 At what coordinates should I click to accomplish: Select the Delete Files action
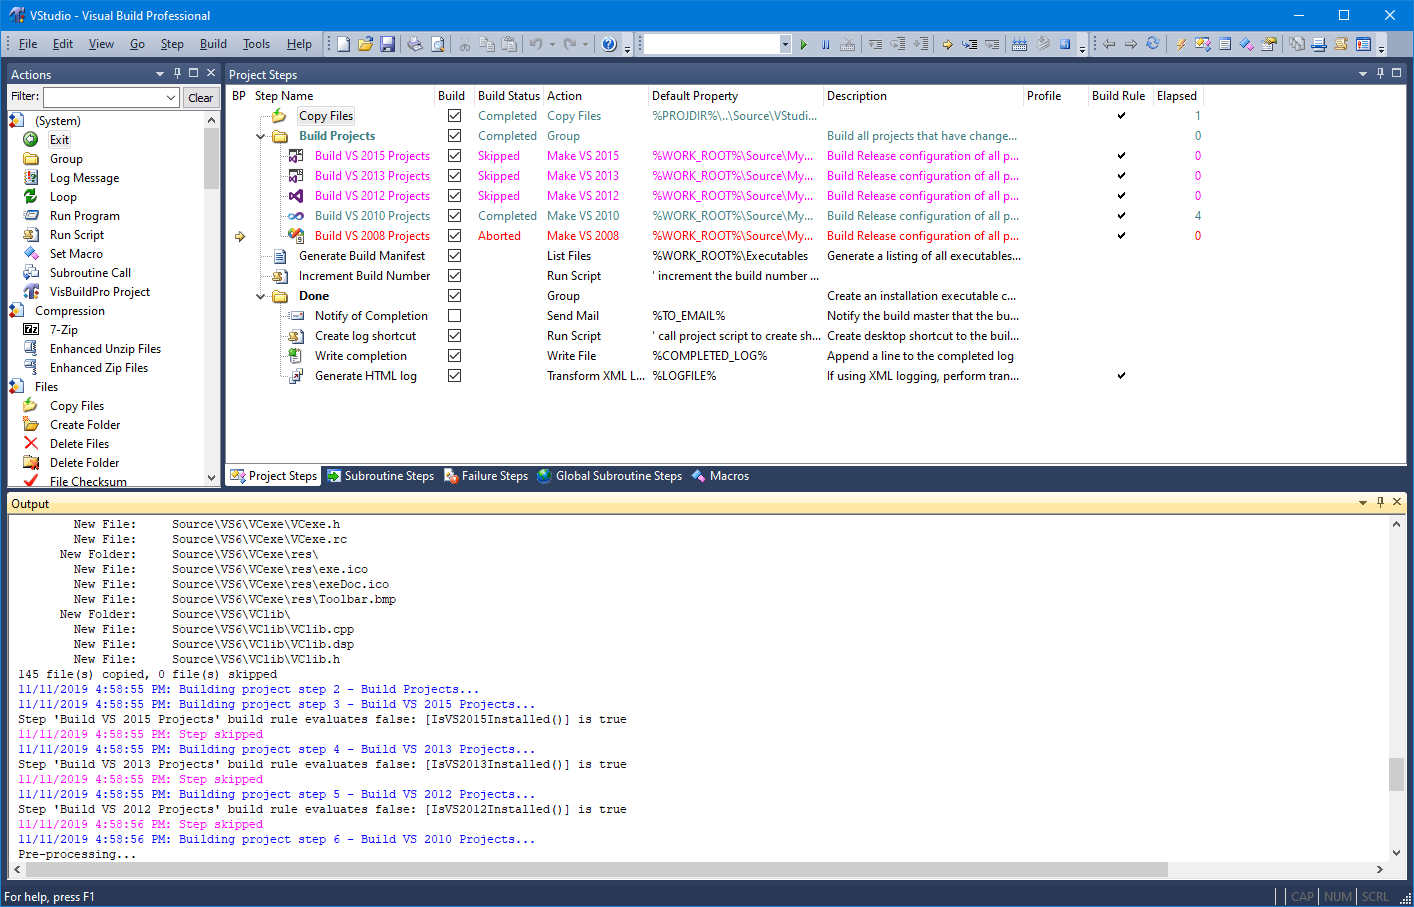(x=79, y=444)
